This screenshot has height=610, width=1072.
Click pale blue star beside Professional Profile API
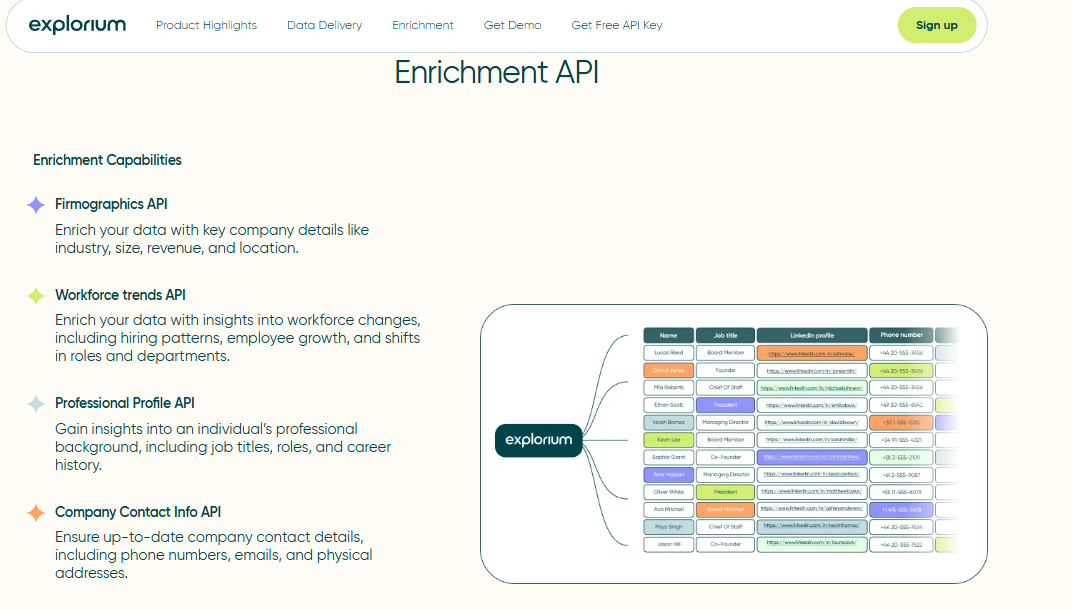click(x=36, y=403)
